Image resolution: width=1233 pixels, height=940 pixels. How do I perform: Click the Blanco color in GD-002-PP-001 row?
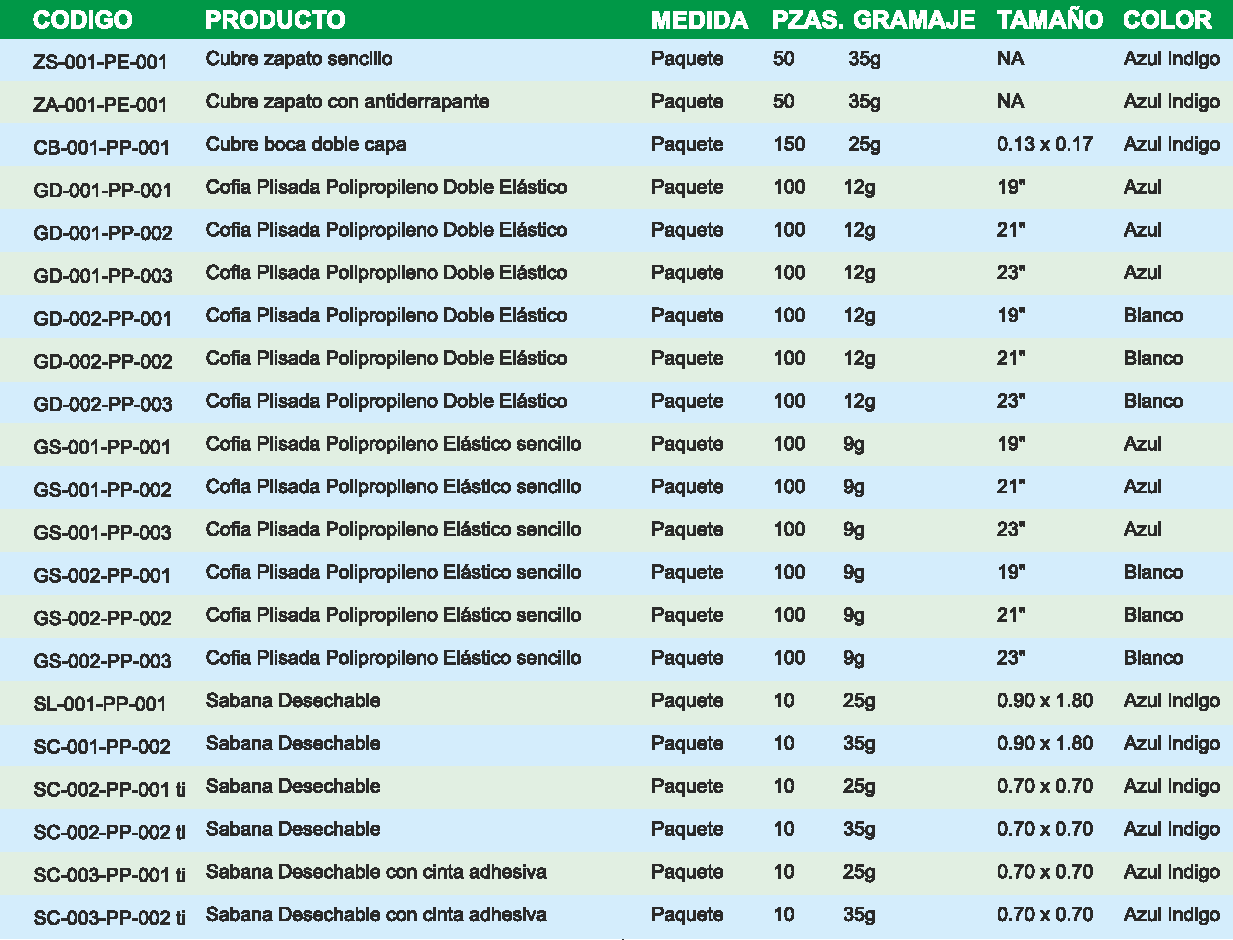point(1153,316)
